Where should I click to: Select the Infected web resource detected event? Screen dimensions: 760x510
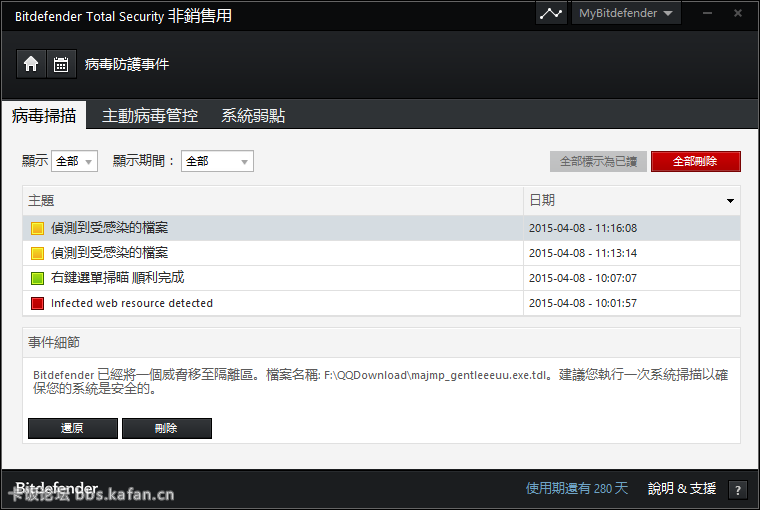click(381, 303)
